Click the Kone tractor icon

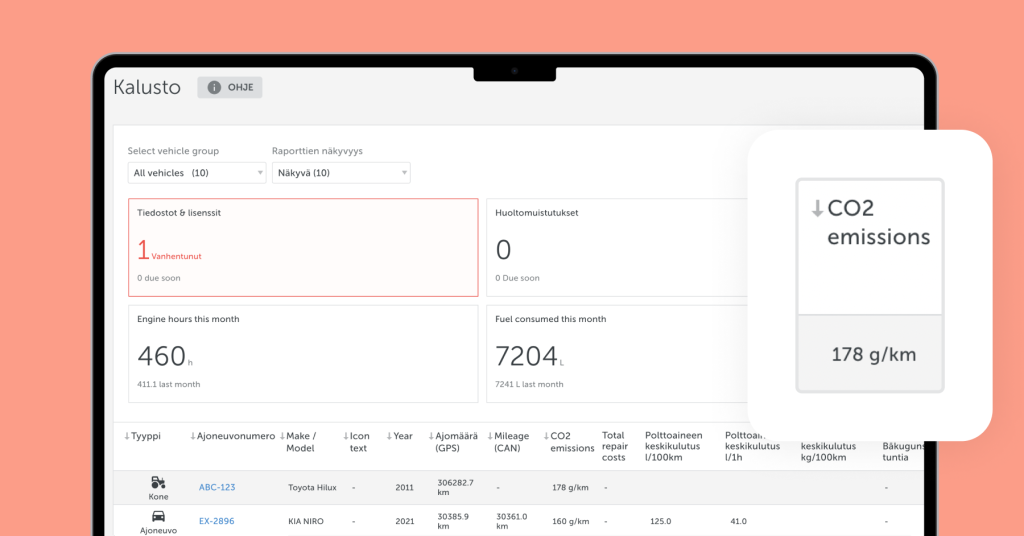158,482
